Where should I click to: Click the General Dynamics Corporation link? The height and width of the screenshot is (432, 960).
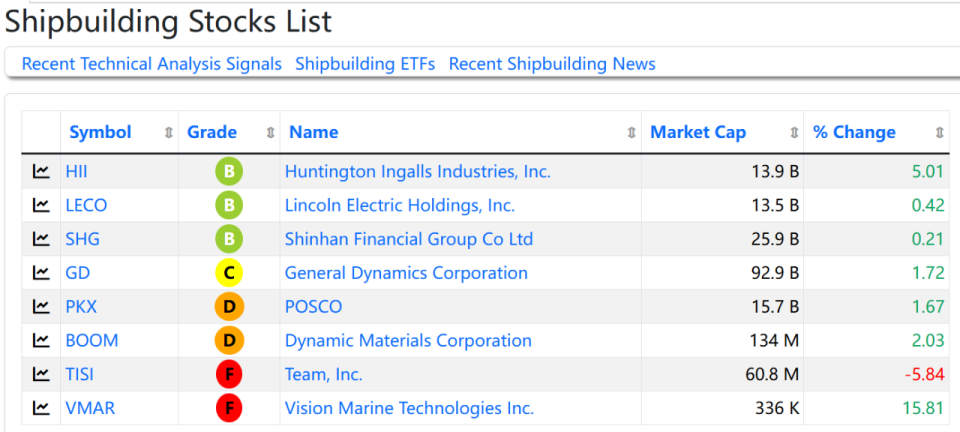tap(406, 273)
